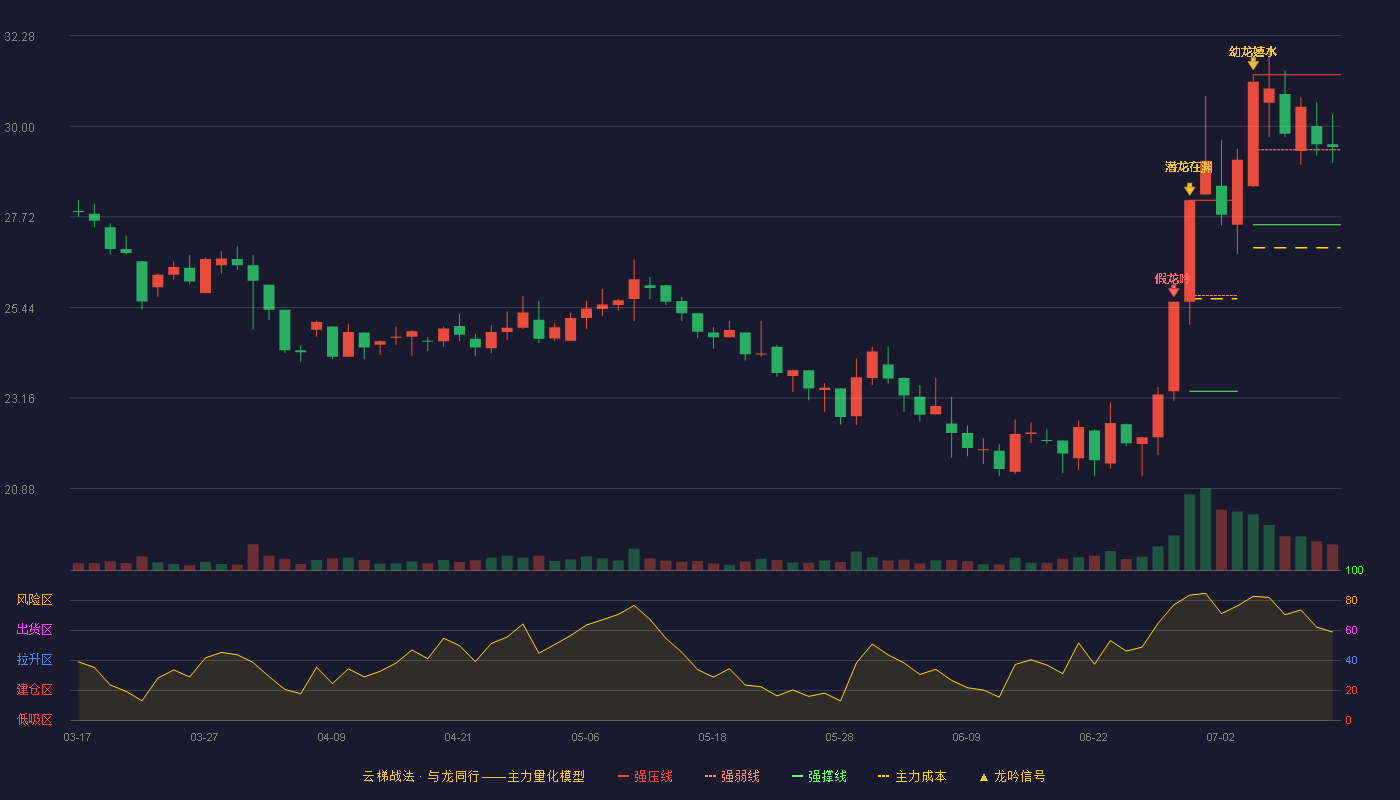The image size is (1400, 800).
Task: Toggle the 强撑线 legend entry
Action: point(819,776)
